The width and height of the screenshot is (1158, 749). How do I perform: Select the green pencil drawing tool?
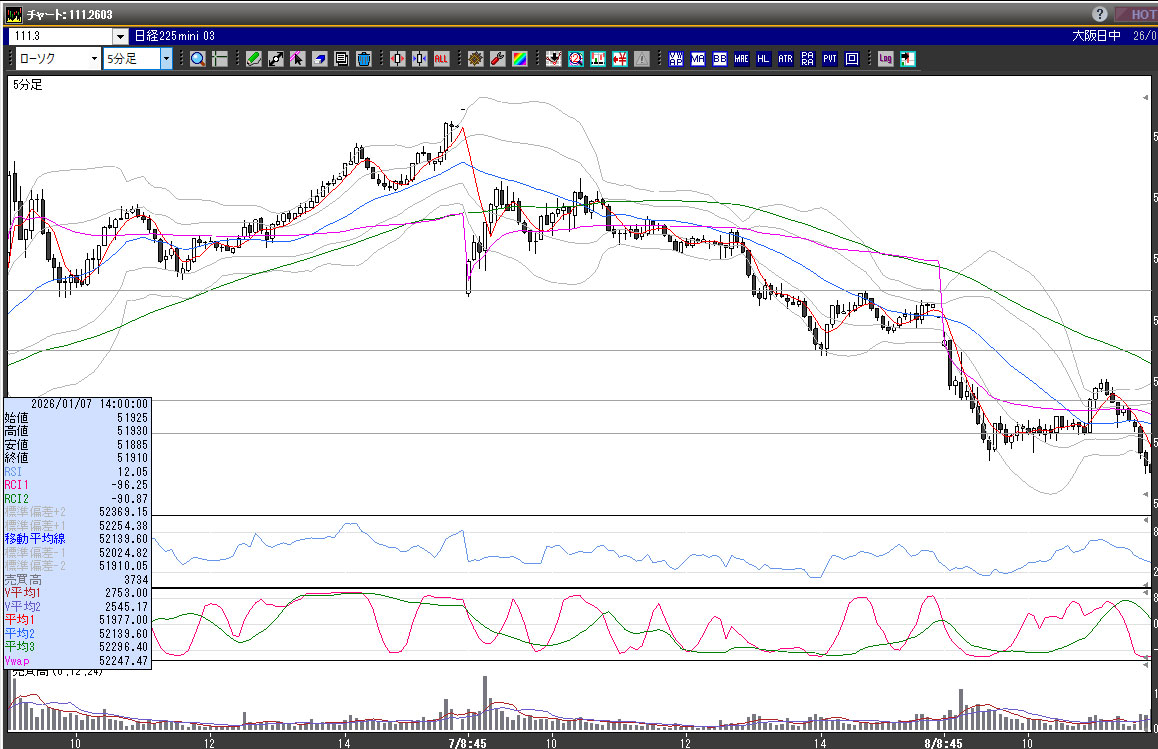tap(254, 59)
